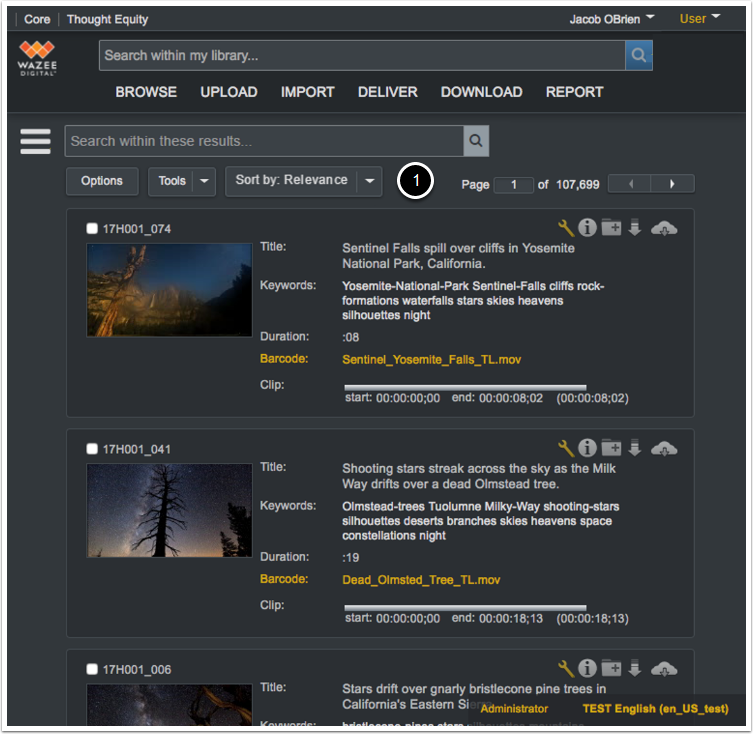Image resolution: width=753 pixels, height=734 pixels.
Task: Open bristlecone pine trees thumbnail
Action: point(169,705)
